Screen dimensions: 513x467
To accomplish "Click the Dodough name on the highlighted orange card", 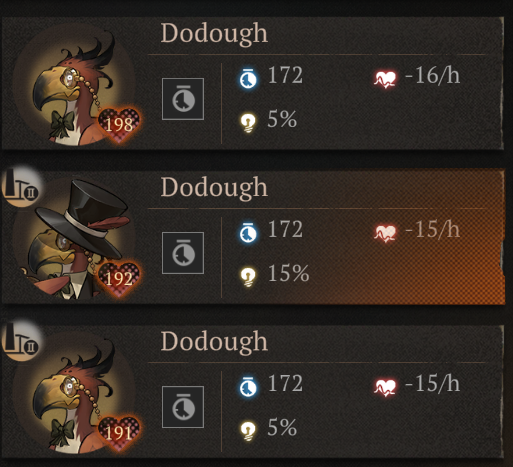I will (214, 189).
